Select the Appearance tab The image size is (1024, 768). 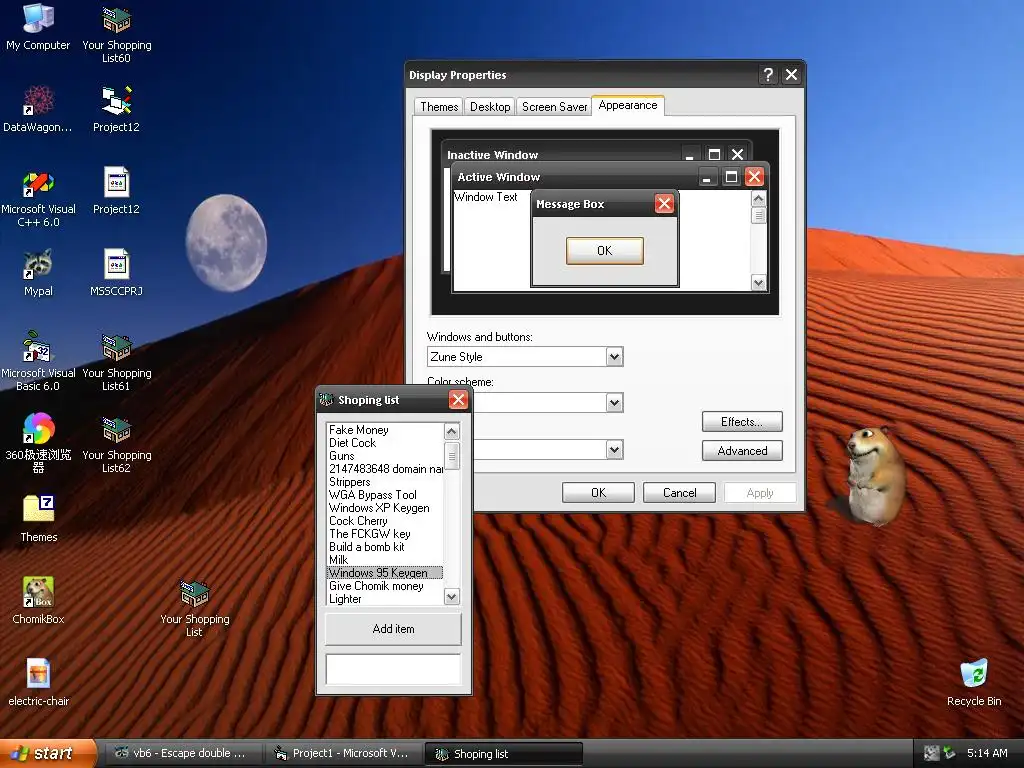pos(628,105)
